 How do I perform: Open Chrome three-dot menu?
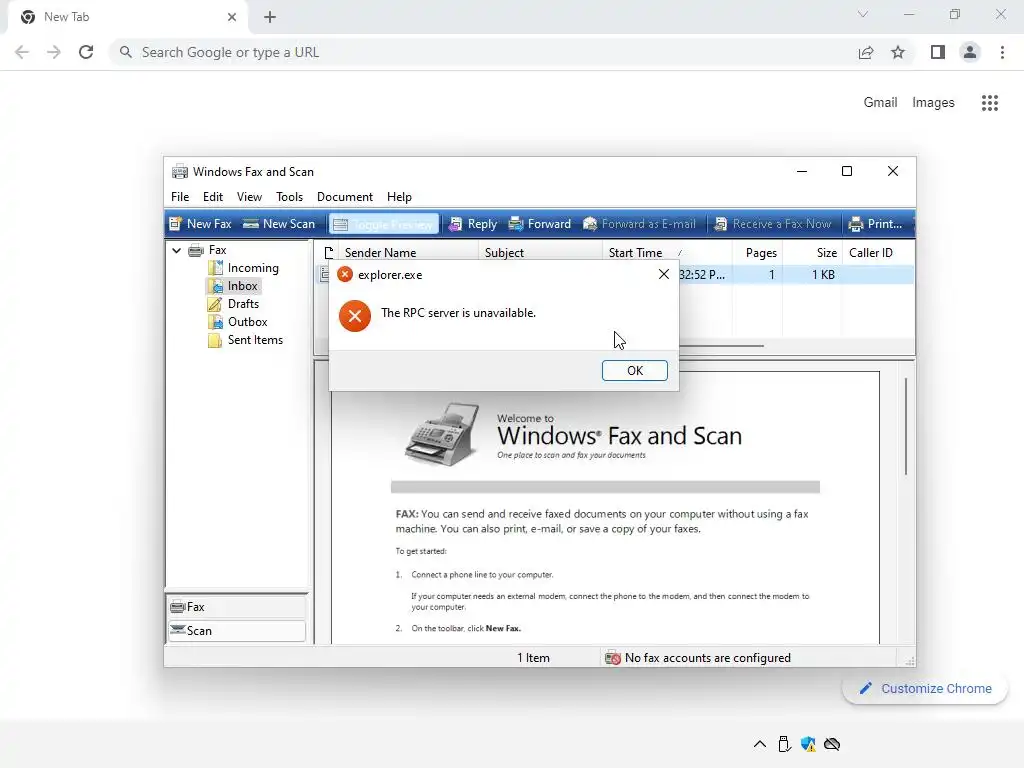pos(1002,52)
